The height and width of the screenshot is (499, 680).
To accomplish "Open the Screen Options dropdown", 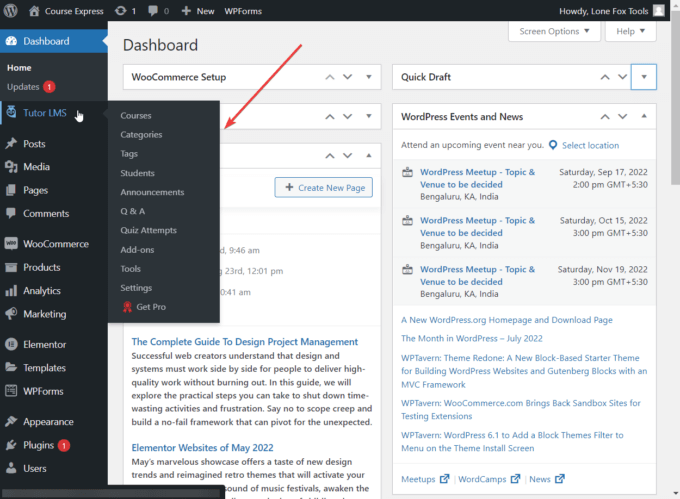I will coord(554,31).
